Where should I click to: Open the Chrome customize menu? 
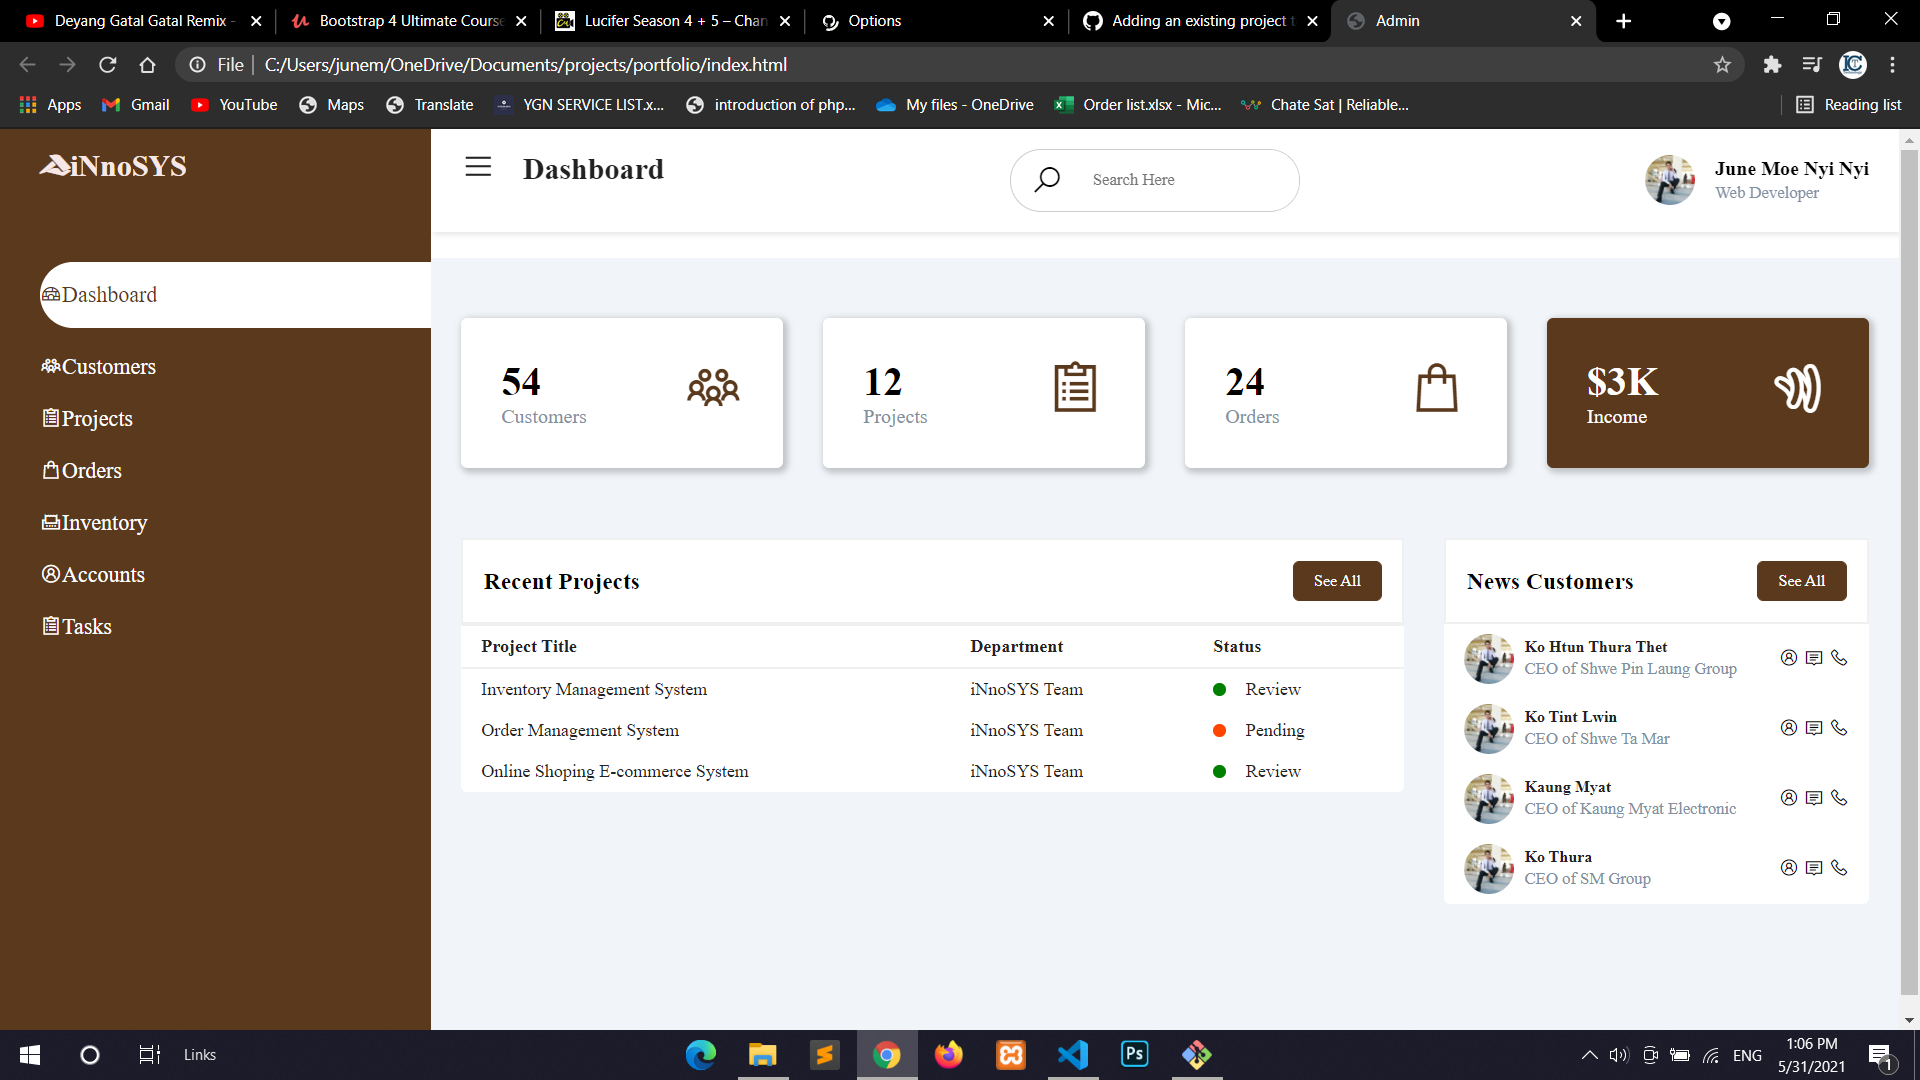(1893, 64)
